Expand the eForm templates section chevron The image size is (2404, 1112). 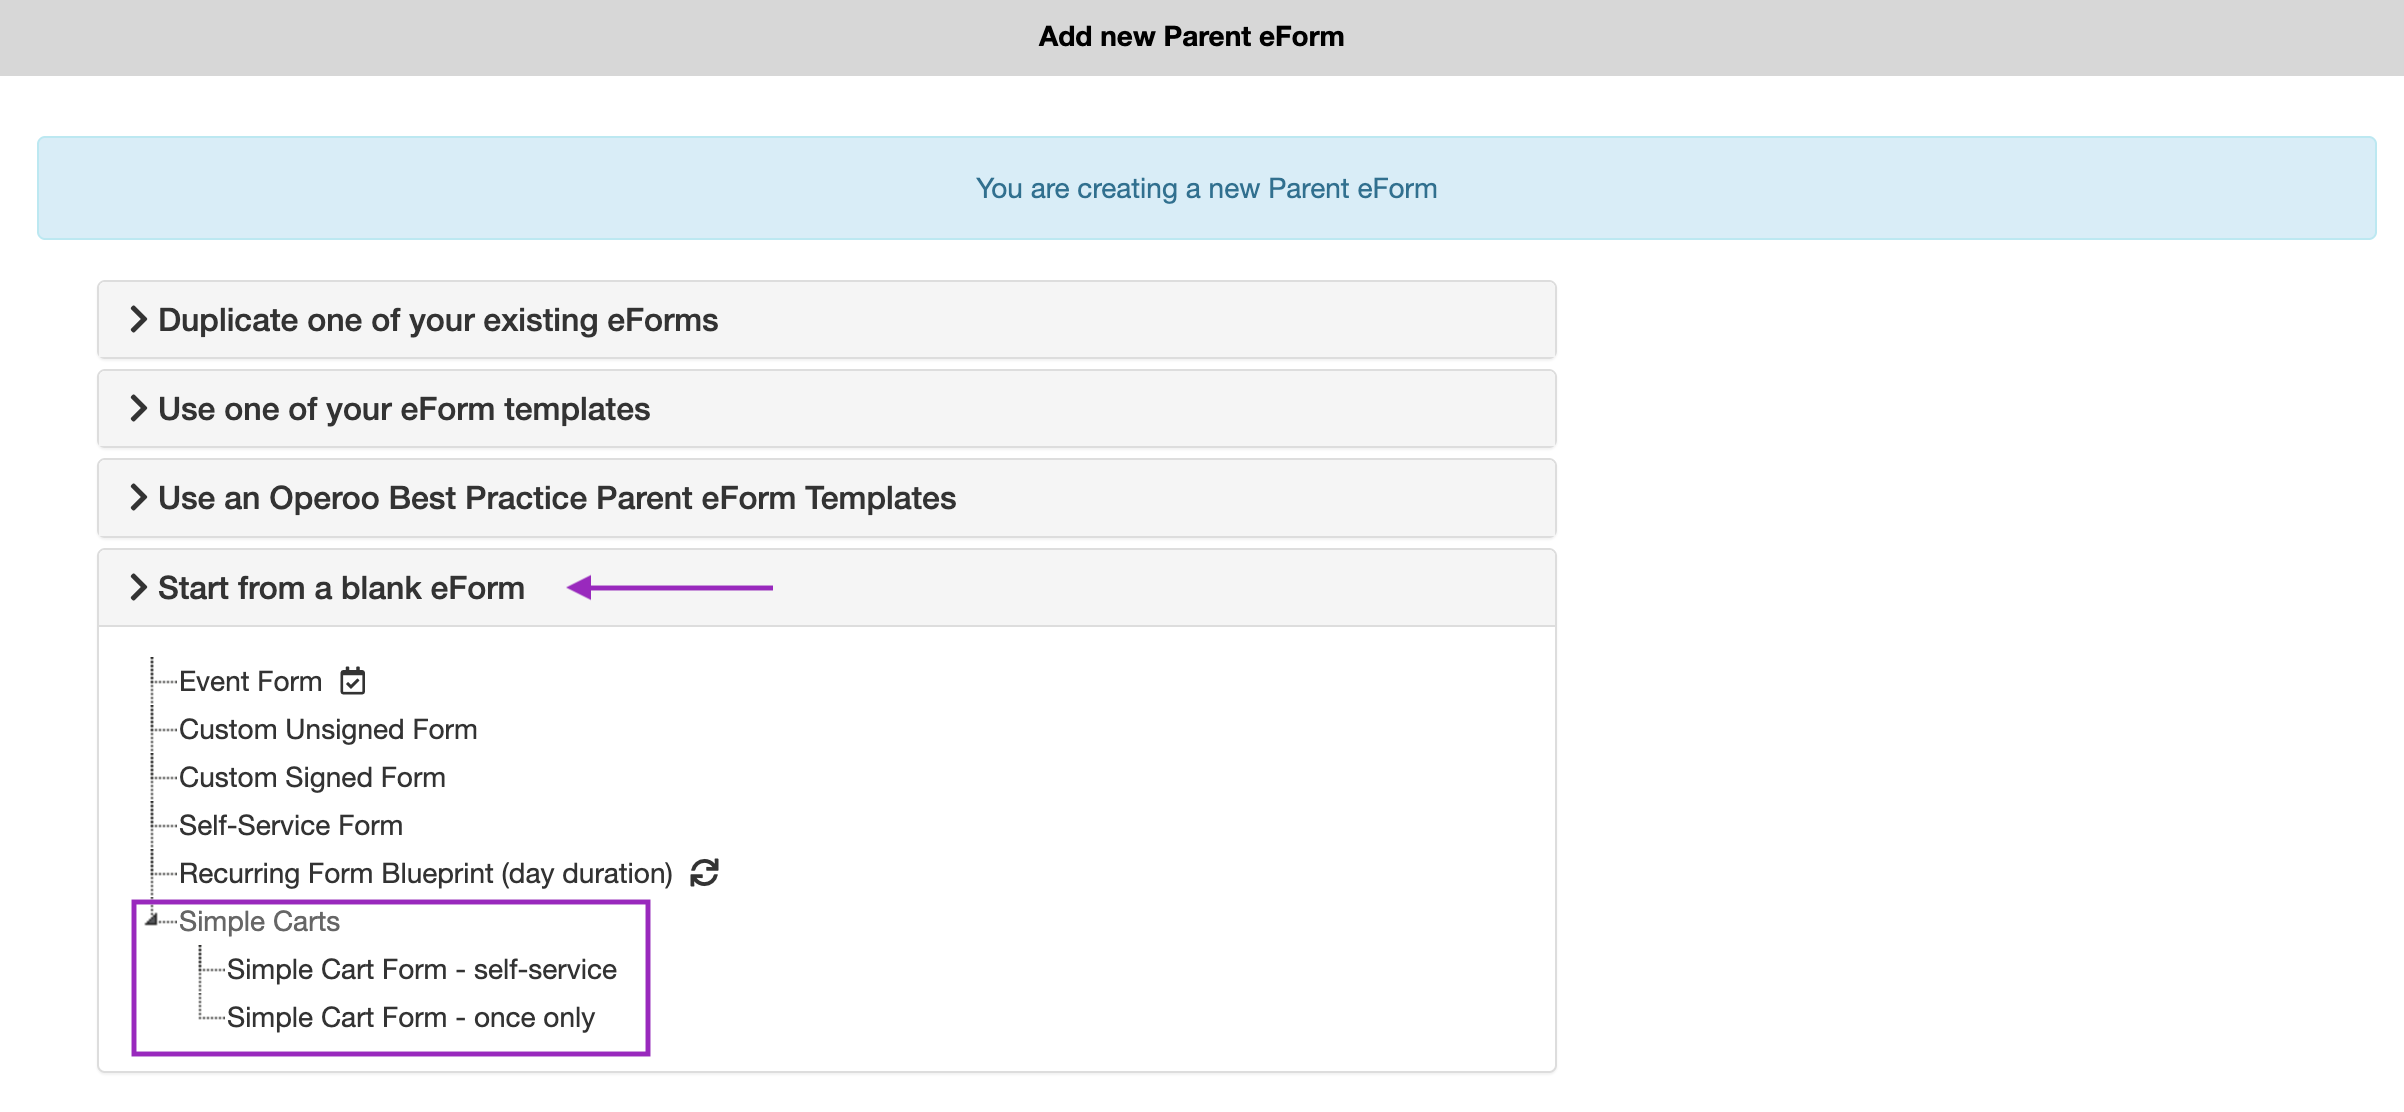tap(138, 409)
